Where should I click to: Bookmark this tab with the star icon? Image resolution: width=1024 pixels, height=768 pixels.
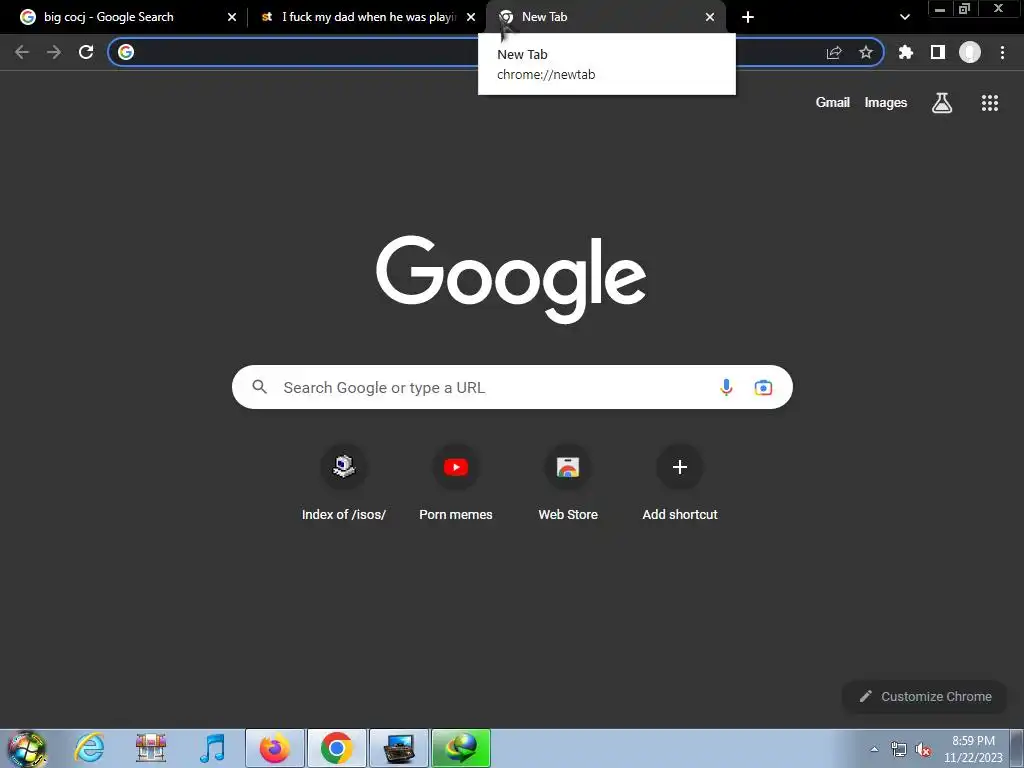[866, 52]
